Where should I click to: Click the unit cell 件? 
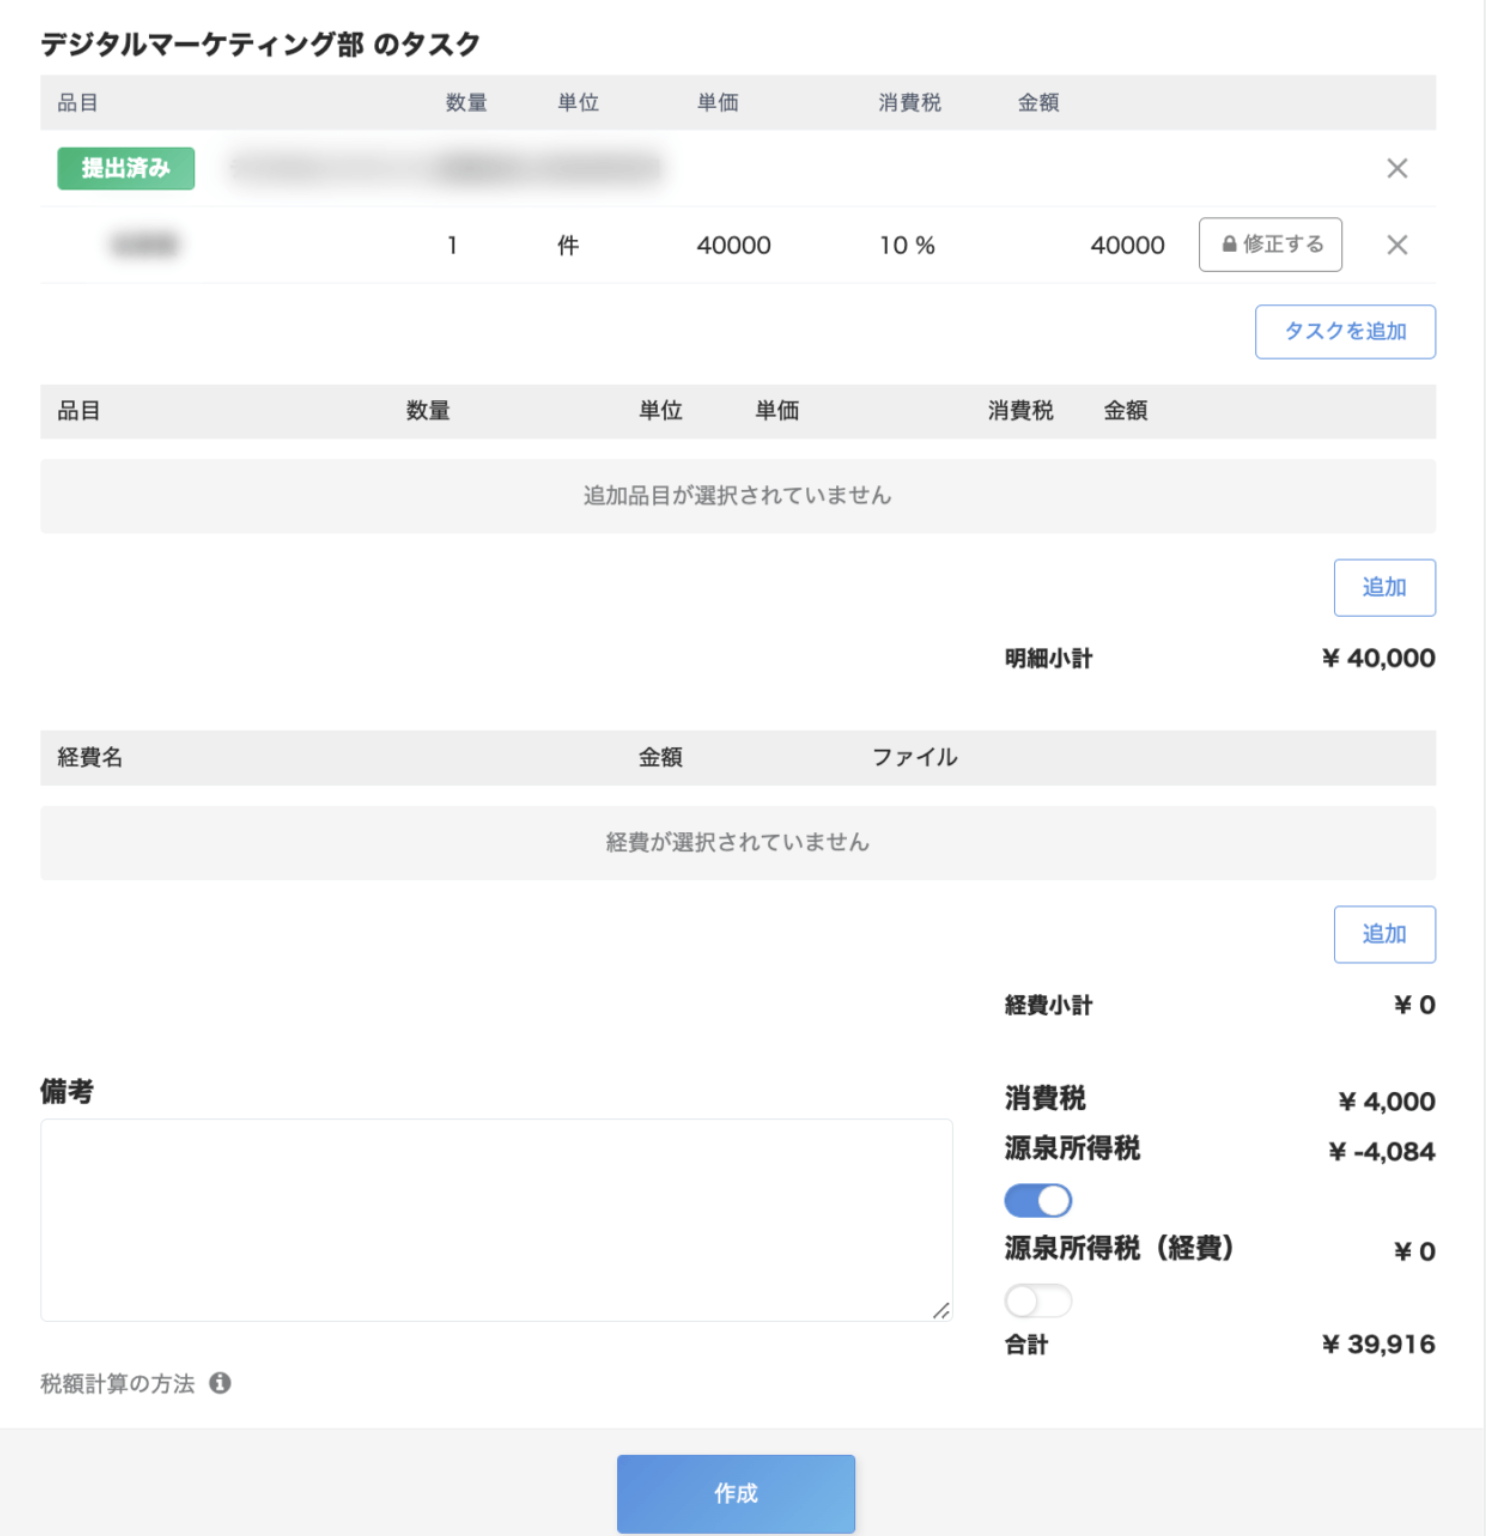point(568,245)
